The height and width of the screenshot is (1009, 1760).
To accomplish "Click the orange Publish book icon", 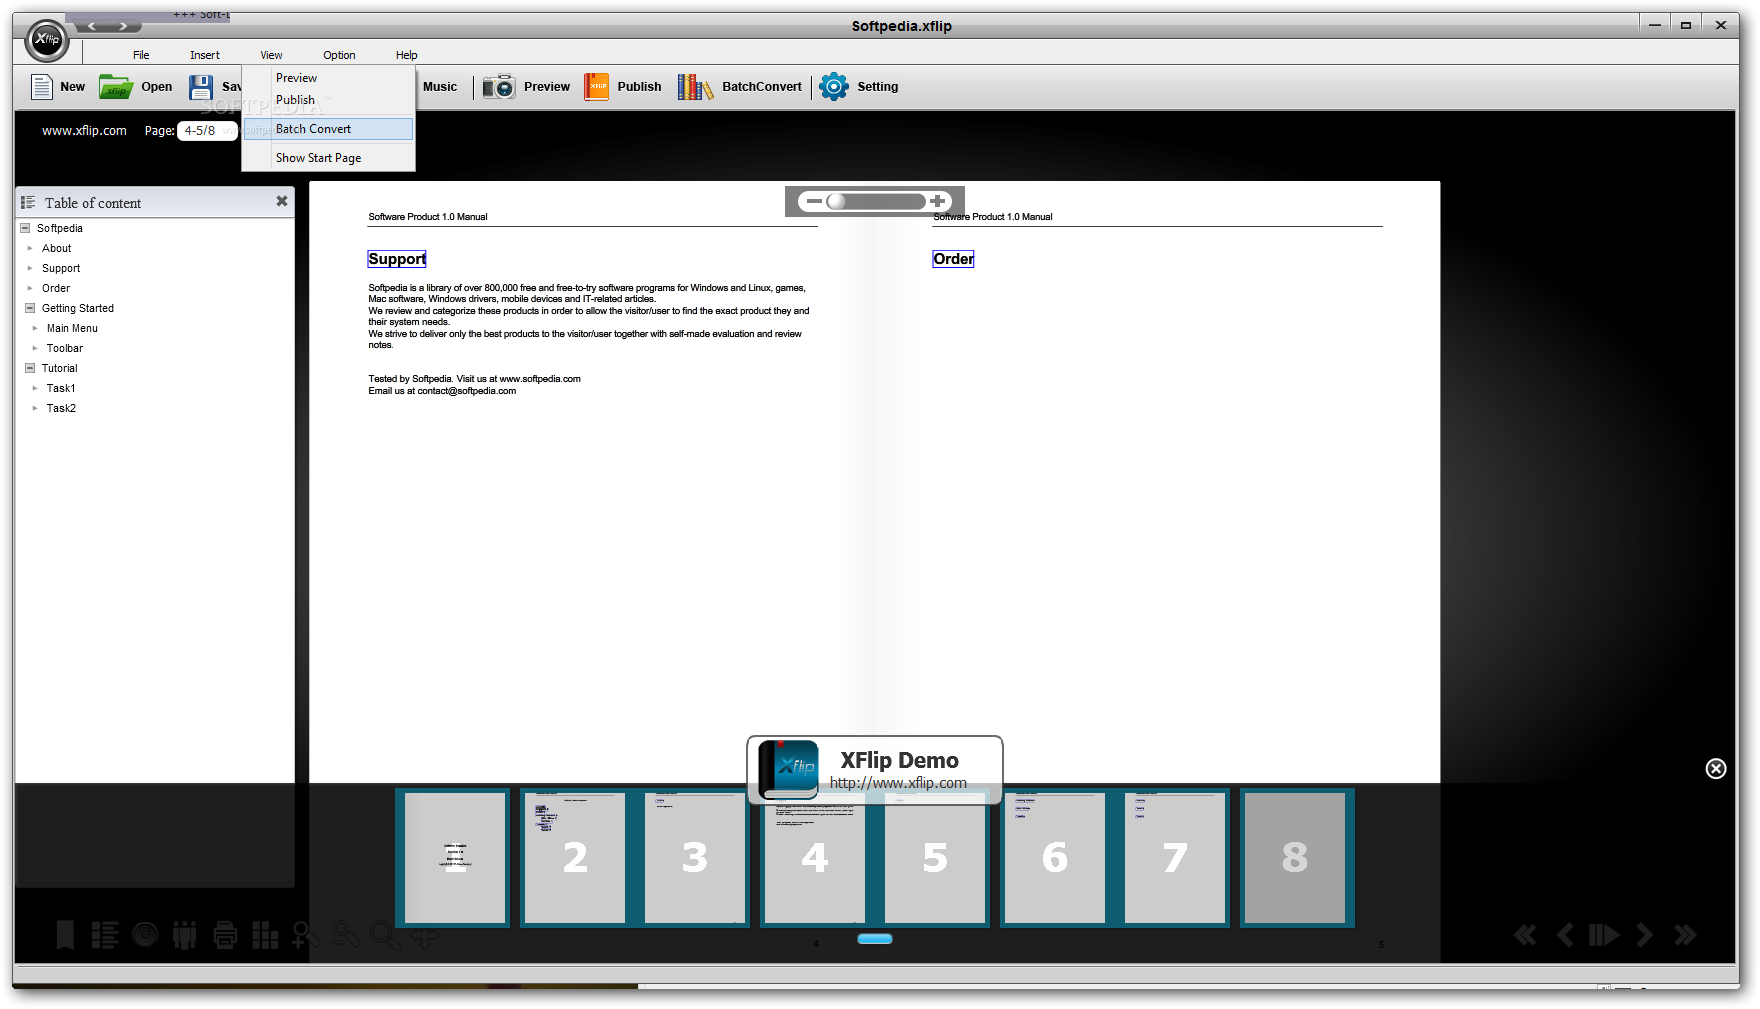I will (597, 87).
